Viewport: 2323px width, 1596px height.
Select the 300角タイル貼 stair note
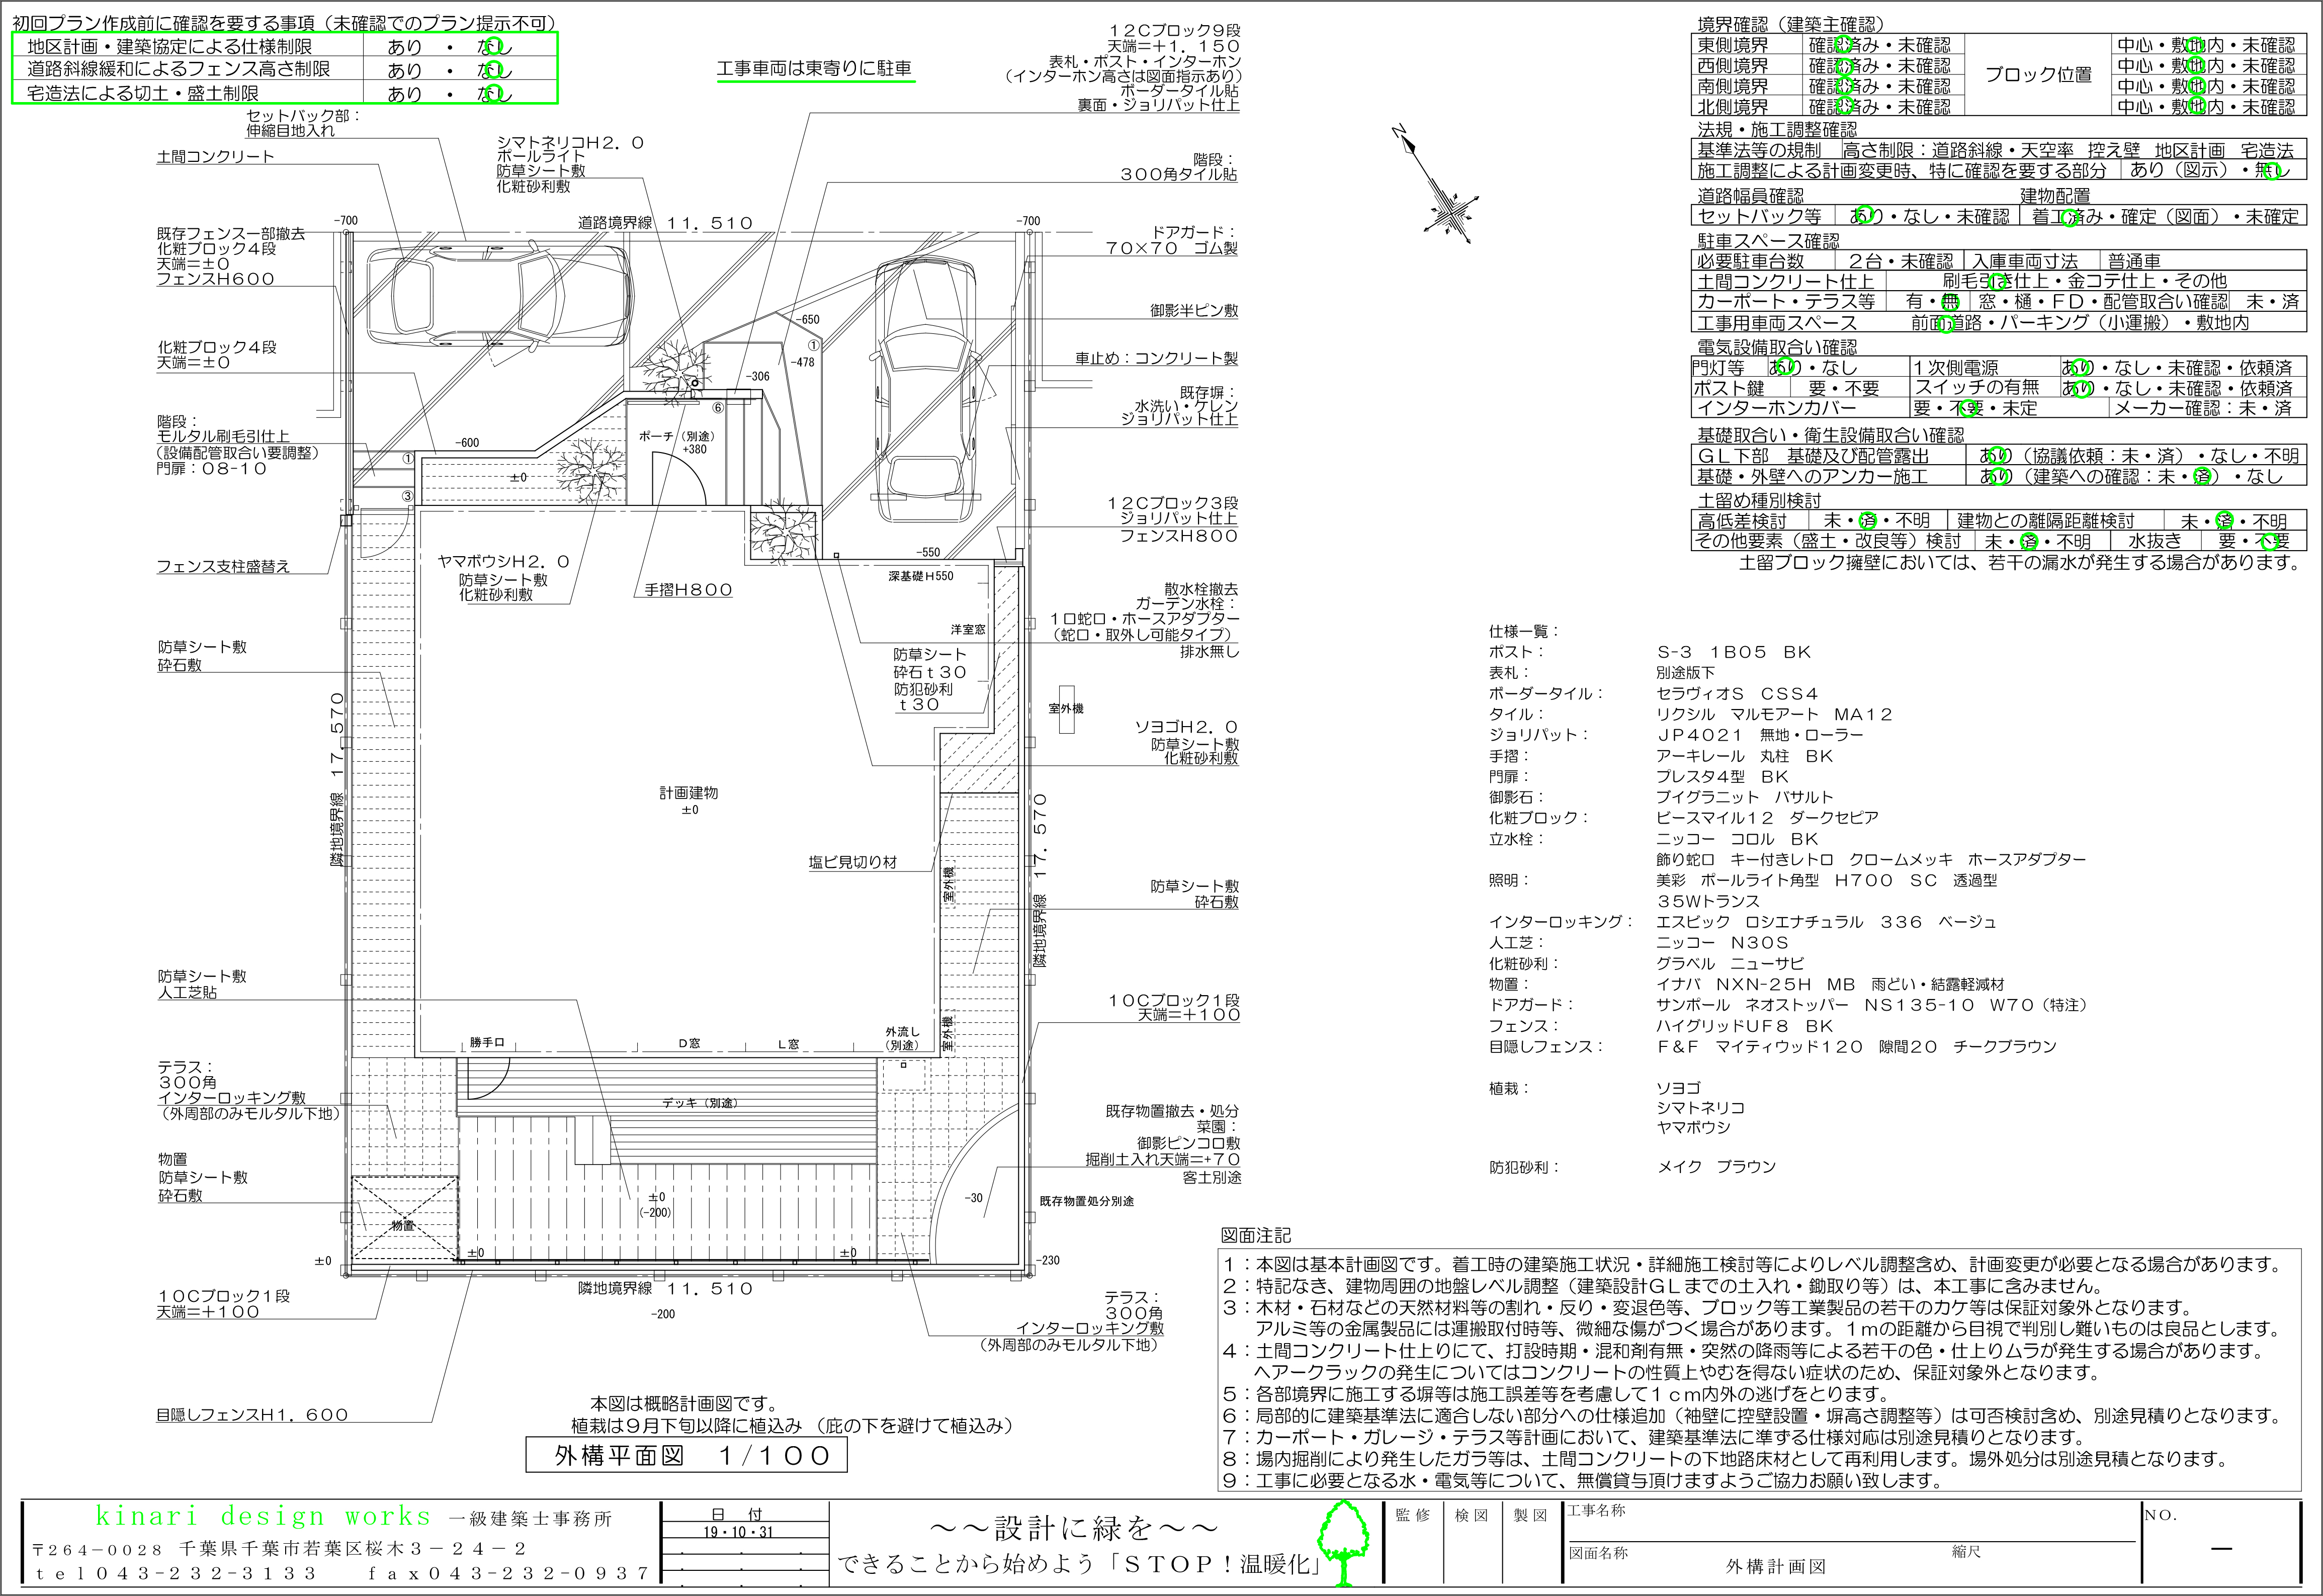click(x=1178, y=174)
